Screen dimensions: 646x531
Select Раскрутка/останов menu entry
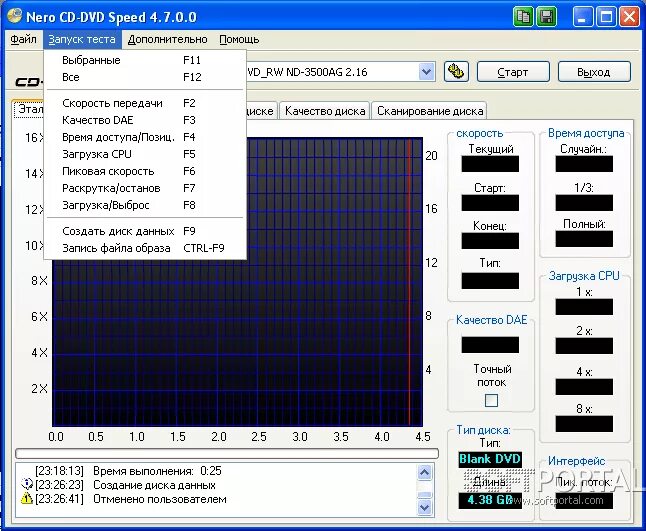click(145, 188)
